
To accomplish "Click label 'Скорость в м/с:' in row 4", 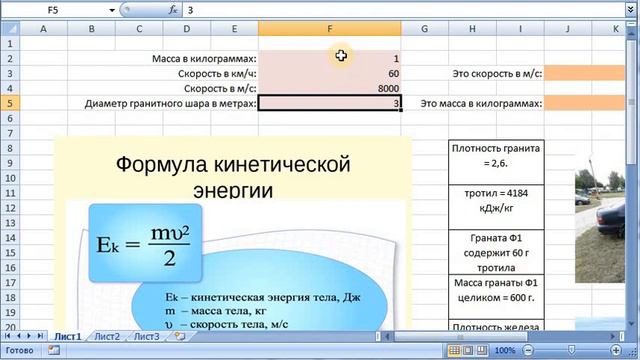I will (x=220, y=89).
